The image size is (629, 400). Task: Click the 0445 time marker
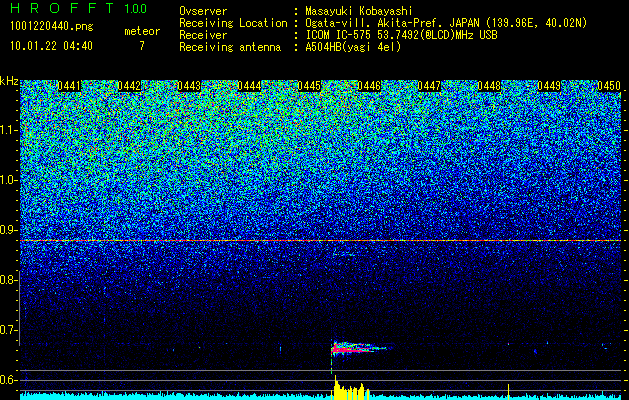[309, 86]
